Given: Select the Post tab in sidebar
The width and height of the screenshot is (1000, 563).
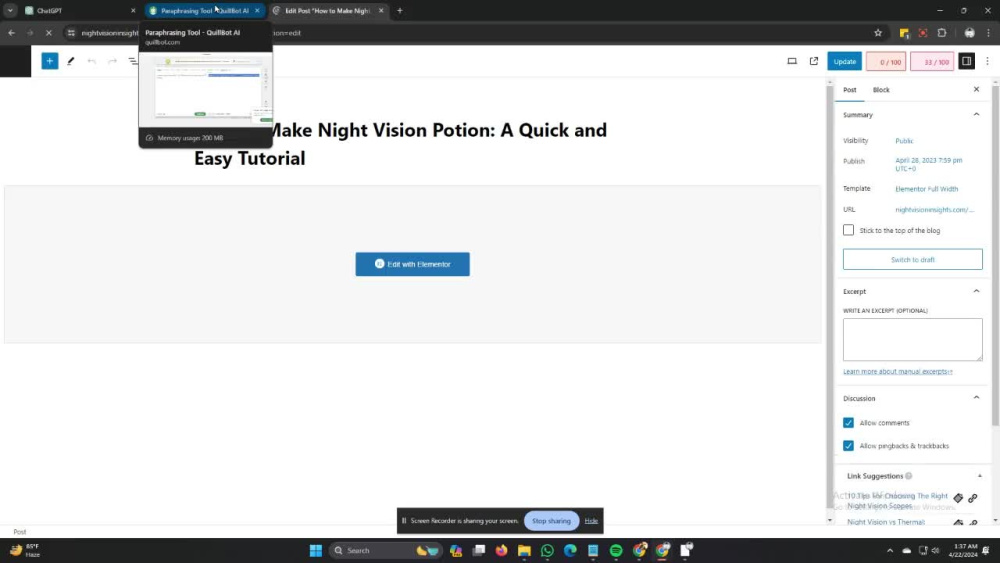Looking at the screenshot, I should click(849, 90).
